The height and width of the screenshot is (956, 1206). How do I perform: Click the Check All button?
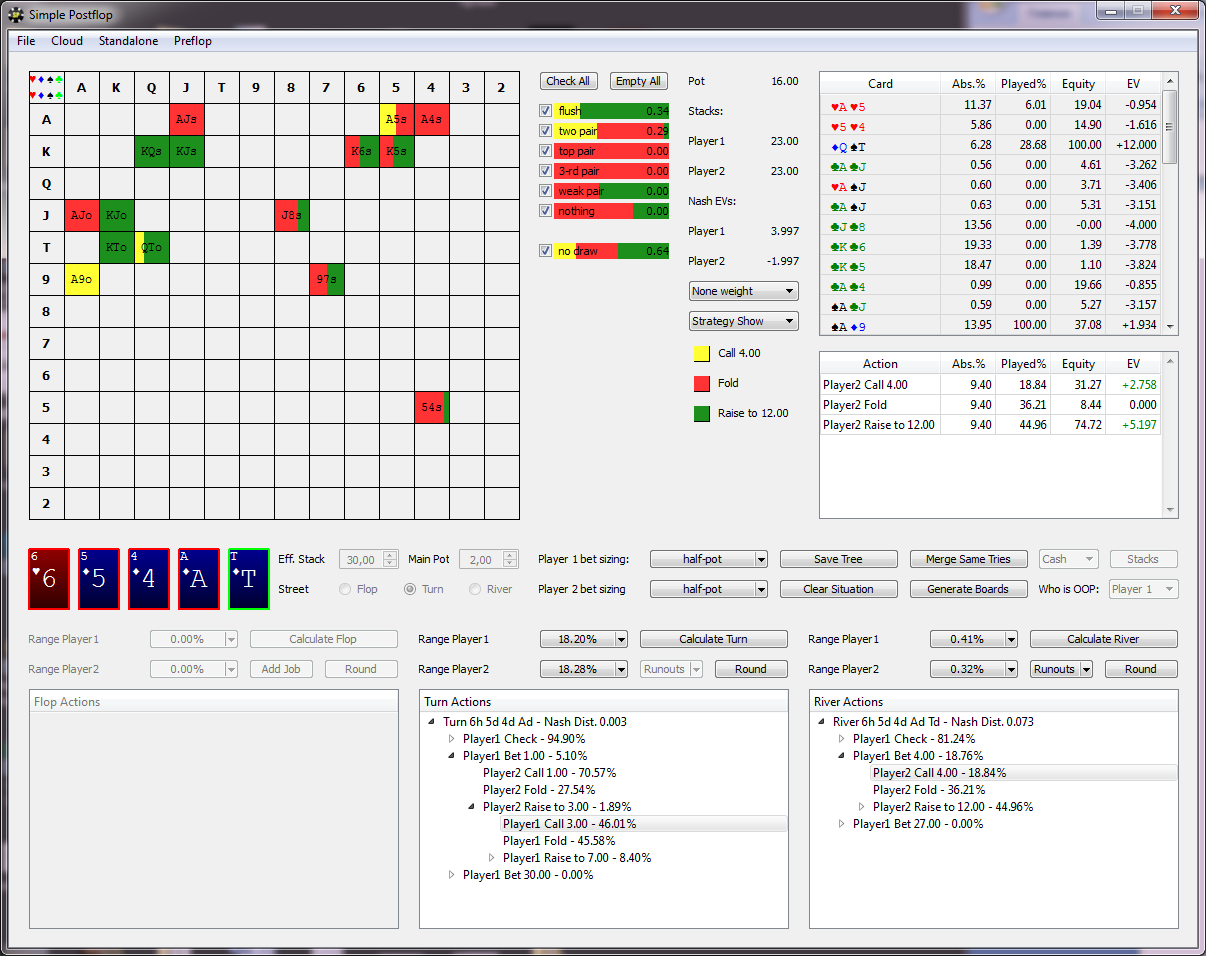point(568,81)
